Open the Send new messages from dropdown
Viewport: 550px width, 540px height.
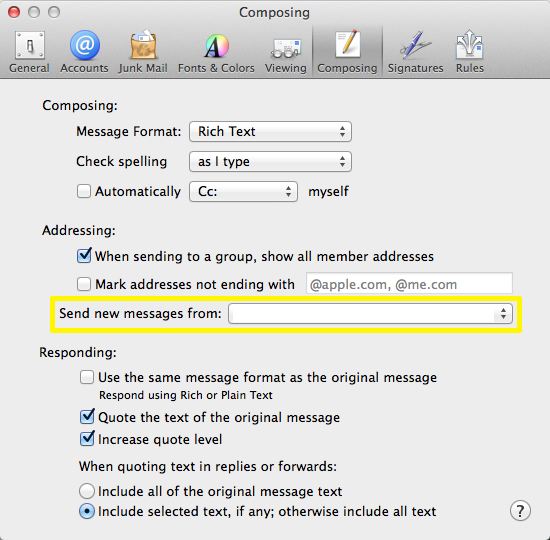(x=370, y=313)
